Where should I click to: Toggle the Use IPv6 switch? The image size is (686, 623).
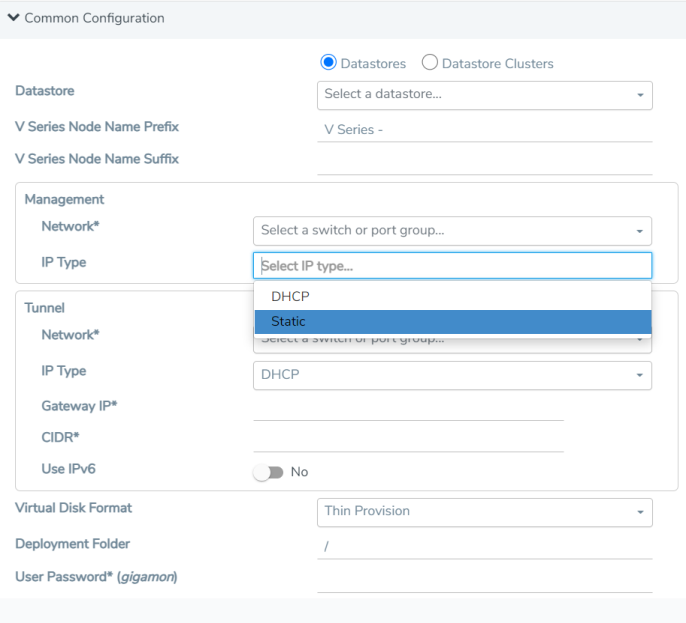268,472
